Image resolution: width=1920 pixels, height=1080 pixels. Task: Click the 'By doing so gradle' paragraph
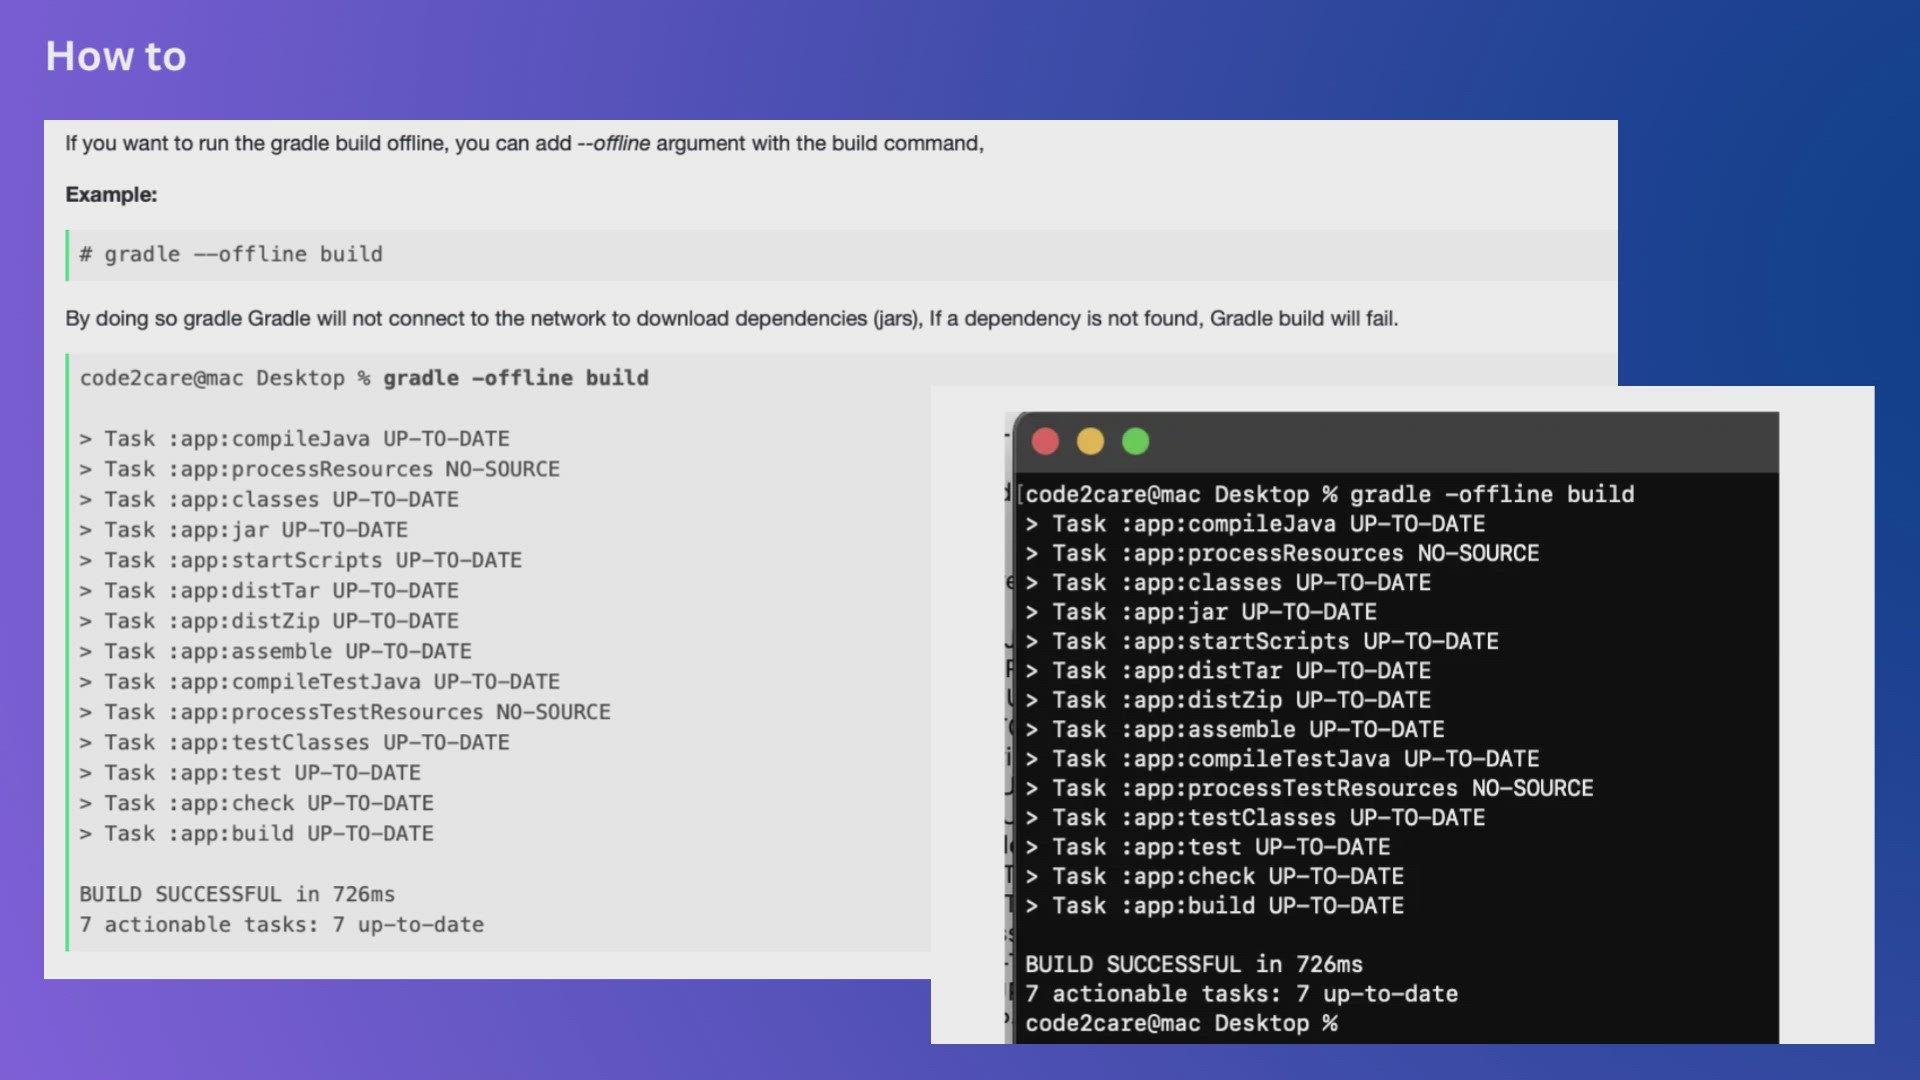pos(731,318)
